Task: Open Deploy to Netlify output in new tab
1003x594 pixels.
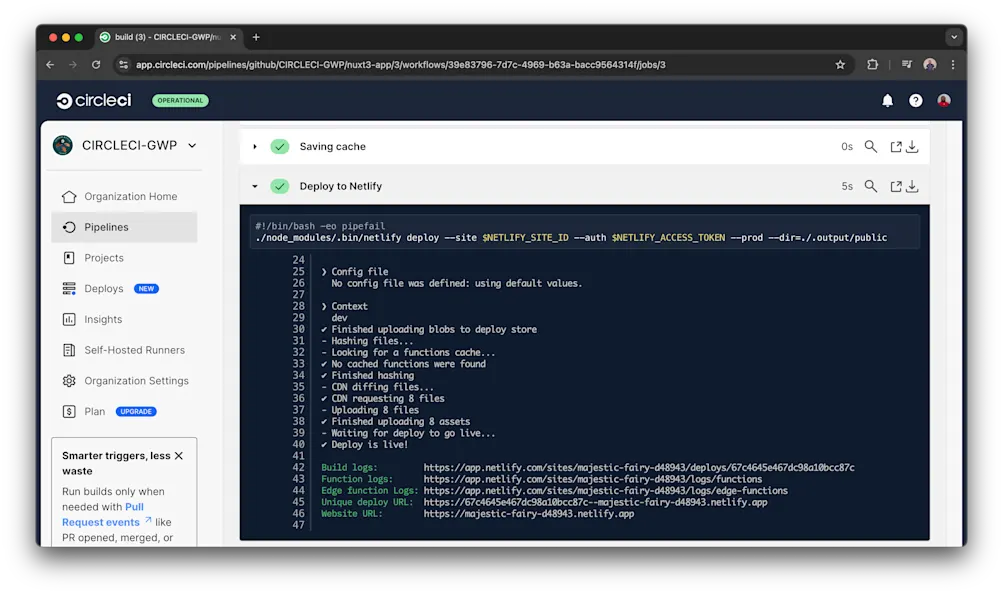Action: [896, 186]
